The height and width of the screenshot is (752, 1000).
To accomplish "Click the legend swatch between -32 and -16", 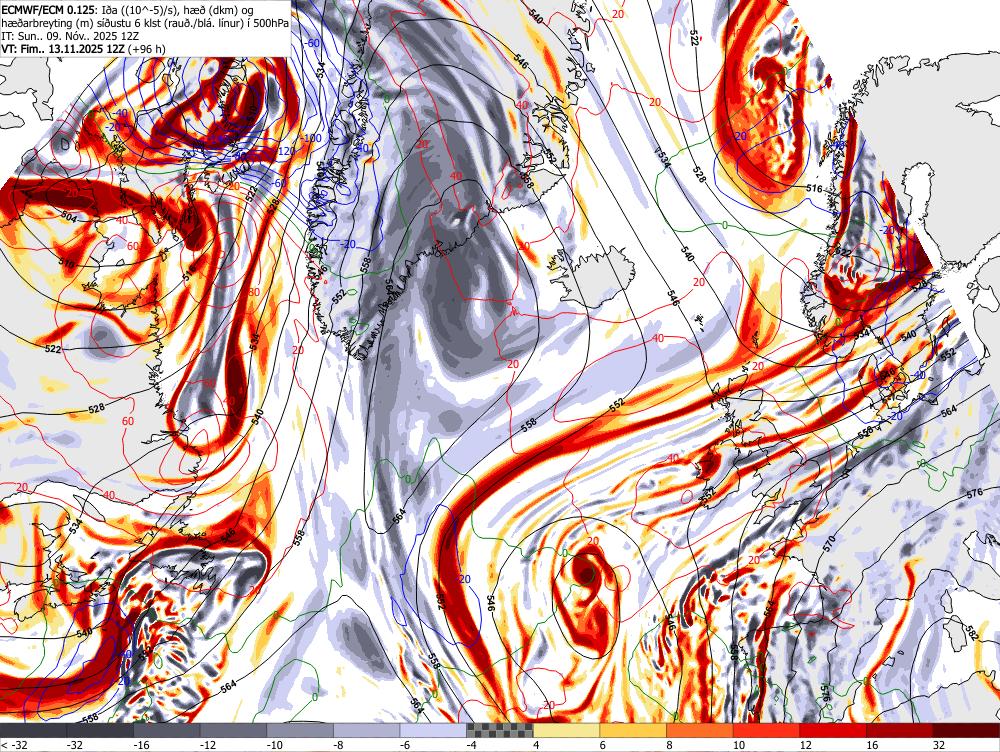I will 100,730.
